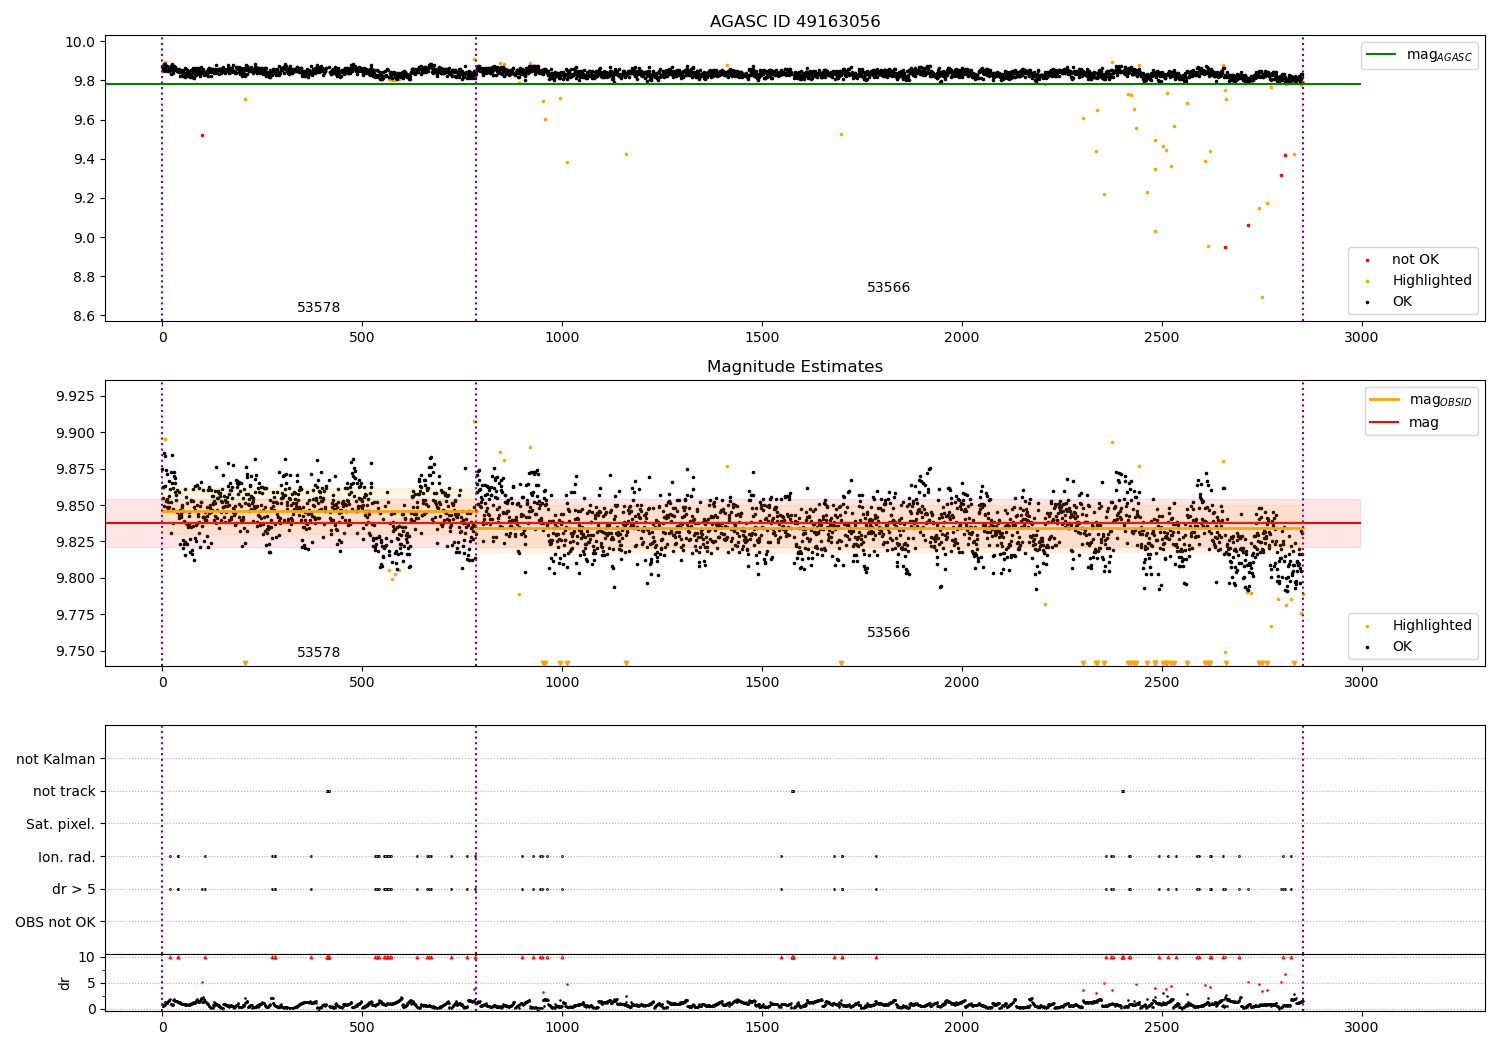Image resolution: width=1500 pixels, height=1050 pixels.
Task: Click x-axis tick 500 in Magnitude Estimates panel
Action: pos(362,683)
